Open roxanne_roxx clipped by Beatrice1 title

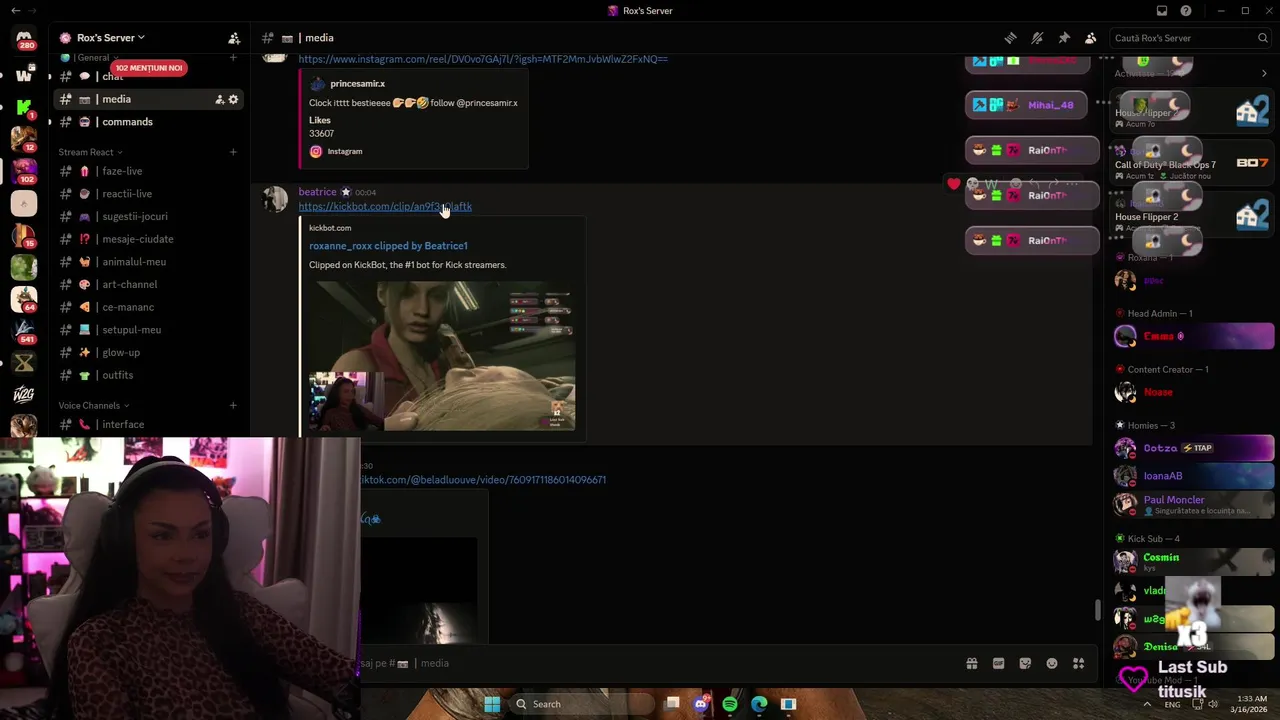tap(388, 246)
